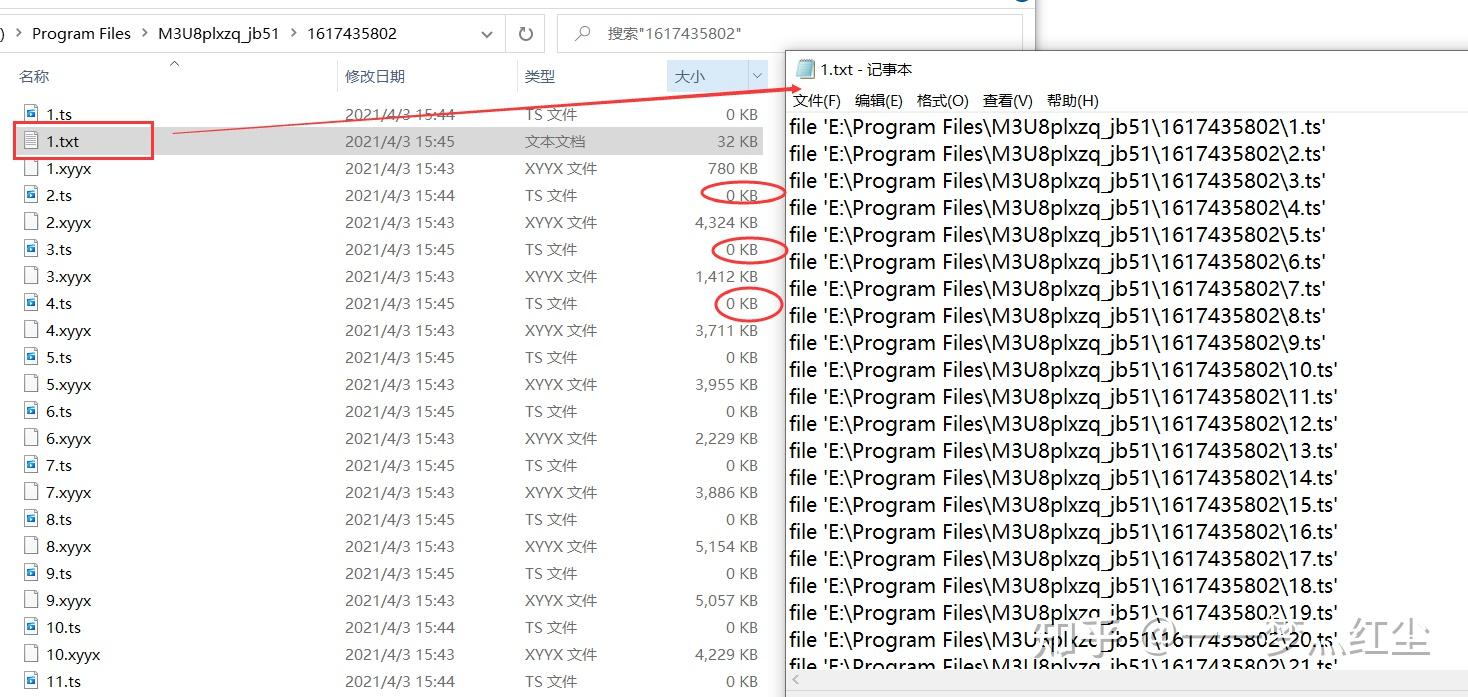Click the refresh icon in address bar

(x=525, y=33)
